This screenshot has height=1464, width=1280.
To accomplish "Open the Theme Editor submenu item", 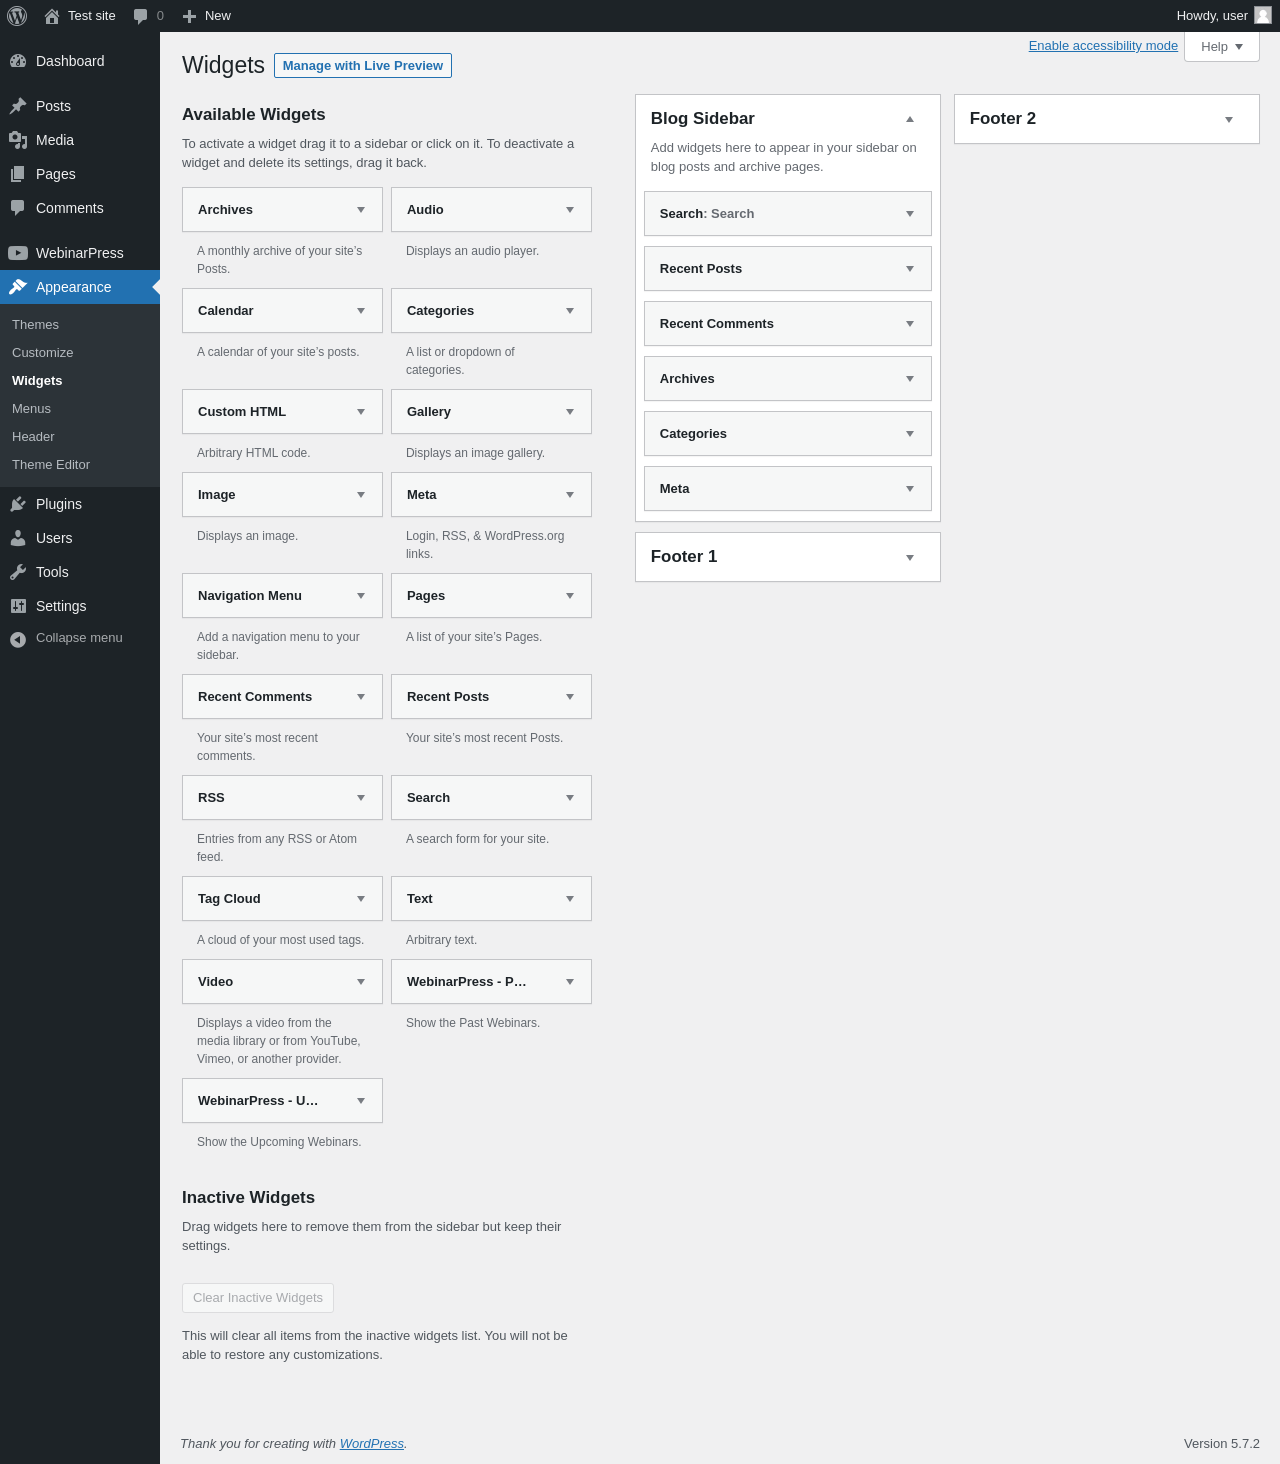I will [x=51, y=465].
